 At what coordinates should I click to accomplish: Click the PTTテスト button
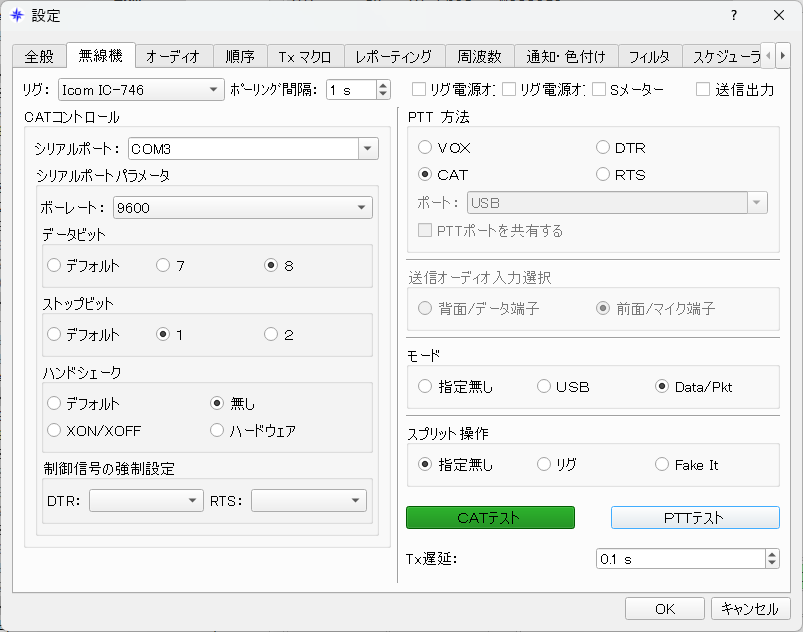694,518
